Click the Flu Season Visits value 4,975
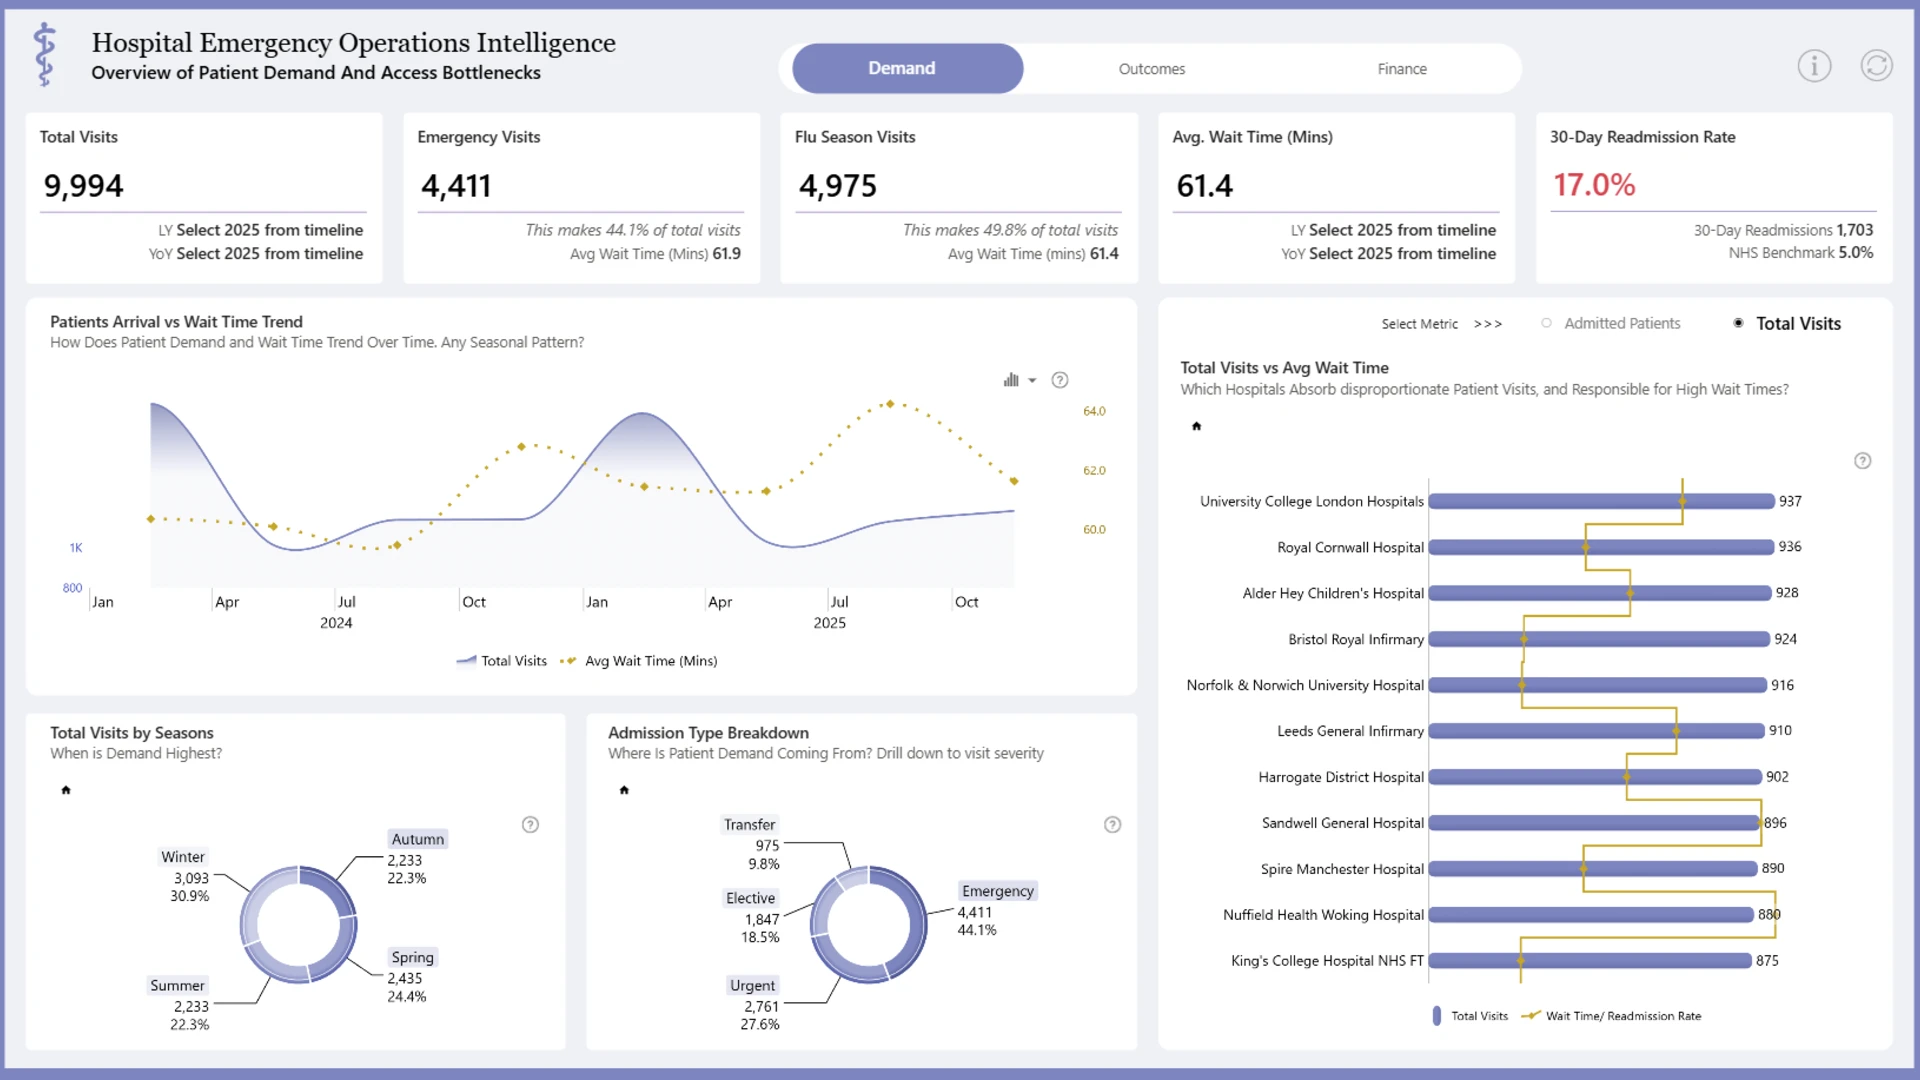The height and width of the screenshot is (1080, 1920). pos(838,185)
